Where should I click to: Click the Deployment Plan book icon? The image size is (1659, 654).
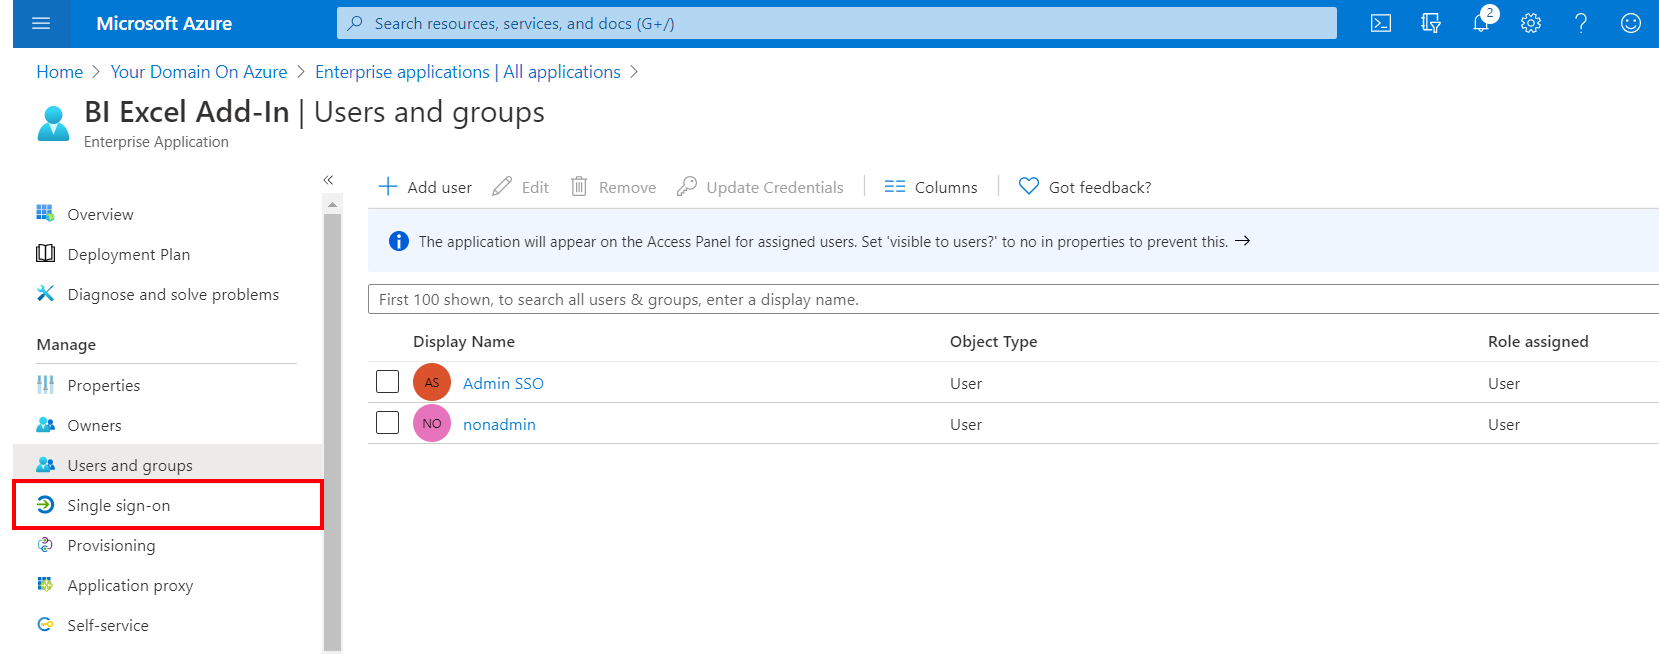click(45, 253)
